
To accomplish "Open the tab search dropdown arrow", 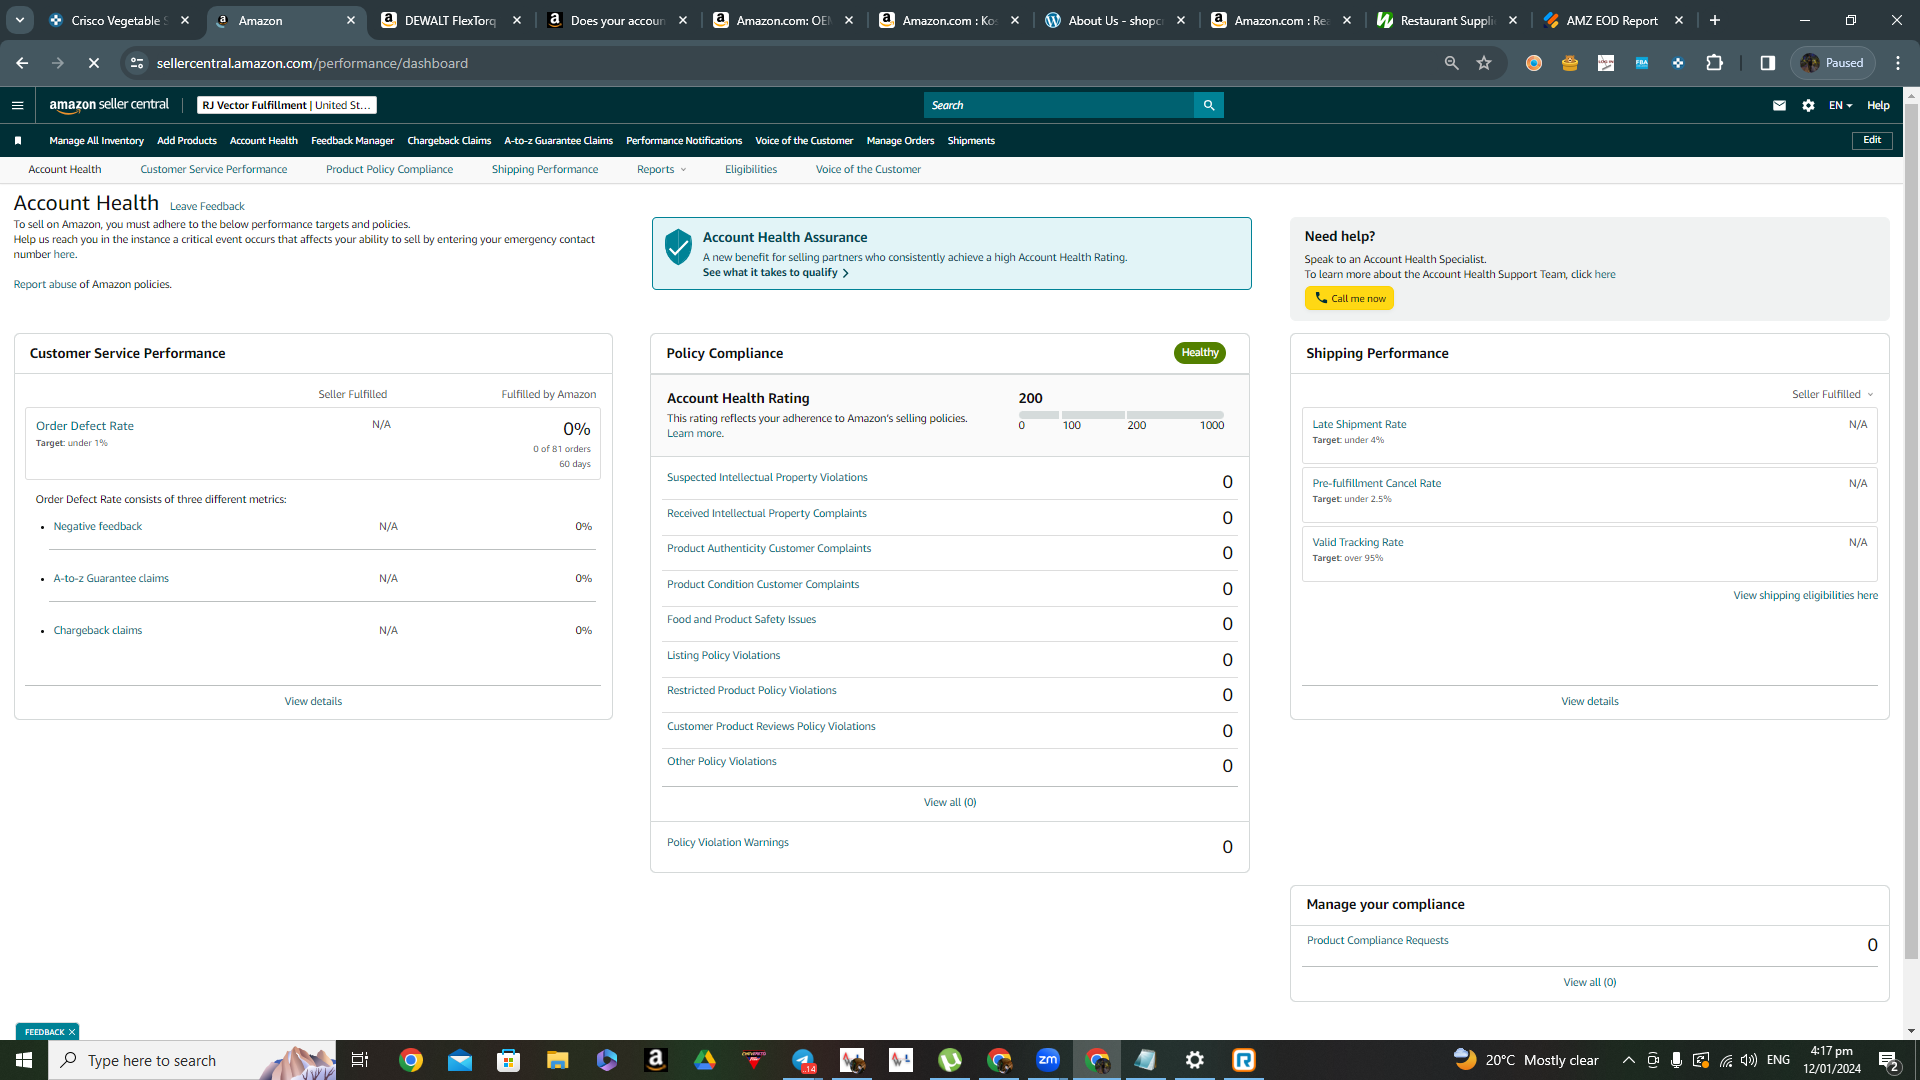I will 19,20.
